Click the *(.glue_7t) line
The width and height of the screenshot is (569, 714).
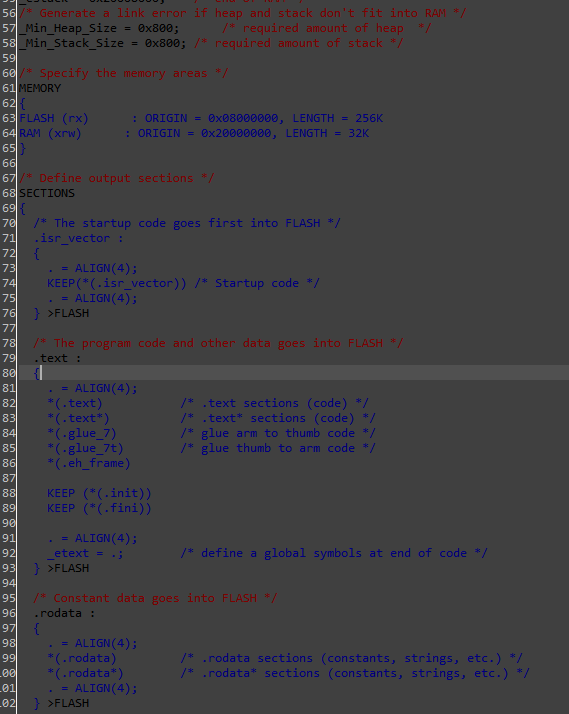(85, 449)
